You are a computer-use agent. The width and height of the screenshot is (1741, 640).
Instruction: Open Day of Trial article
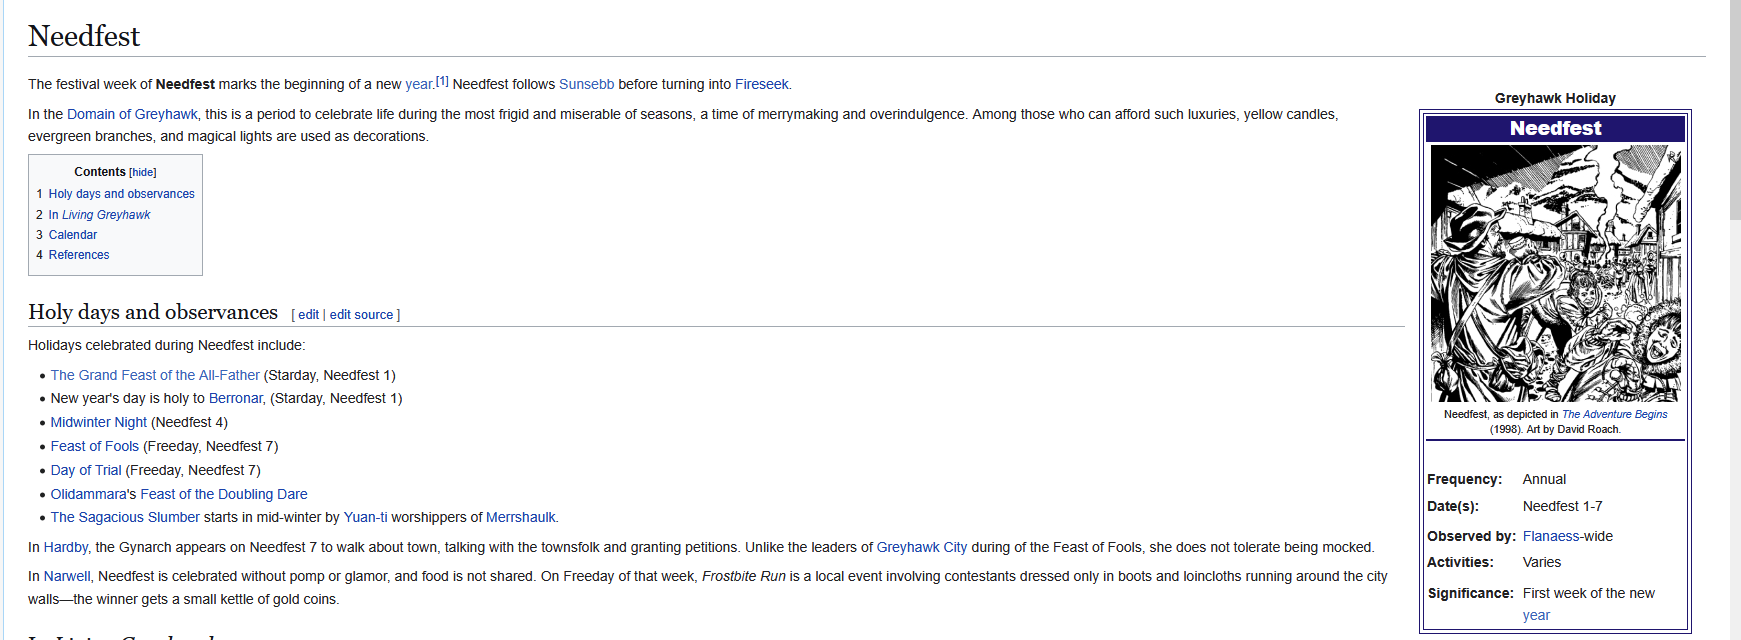click(x=86, y=470)
